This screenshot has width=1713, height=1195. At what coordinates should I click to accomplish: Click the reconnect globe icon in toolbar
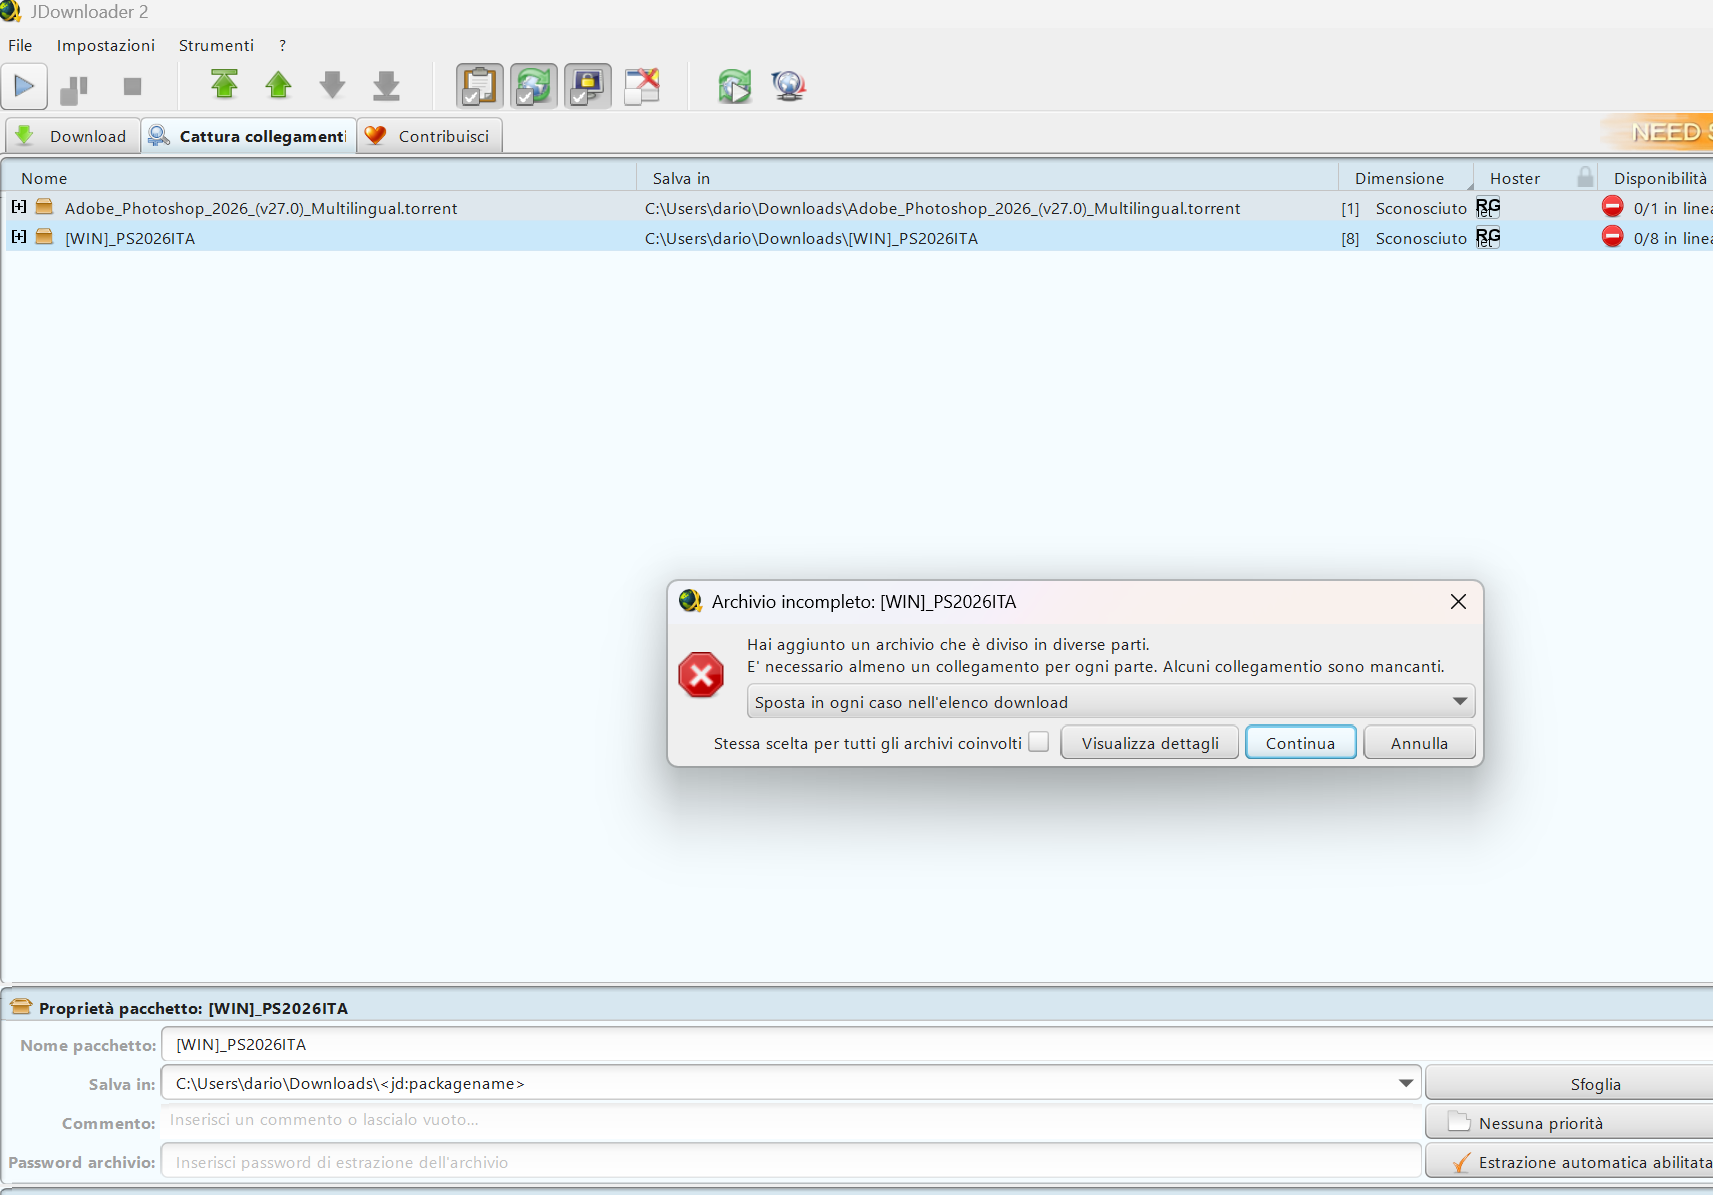(x=788, y=86)
